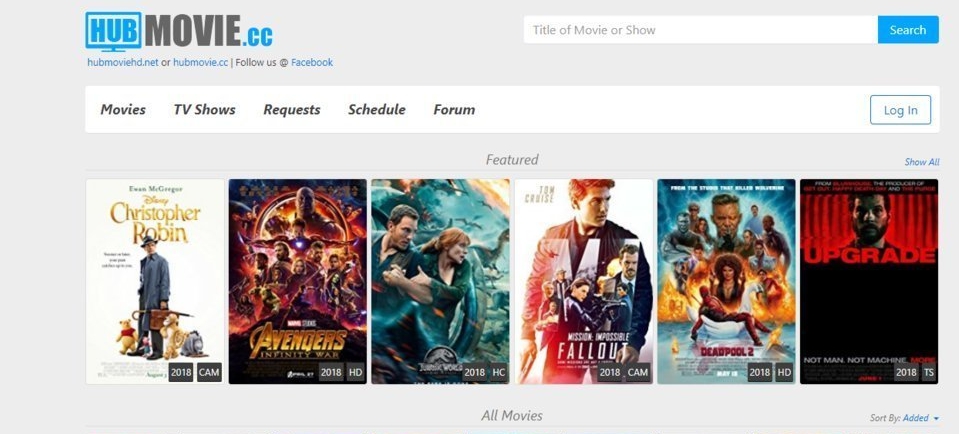This screenshot has height=434, width=959.
Task: Click the 2018 badge on Deadpool 2
Action: coord(760,372)
